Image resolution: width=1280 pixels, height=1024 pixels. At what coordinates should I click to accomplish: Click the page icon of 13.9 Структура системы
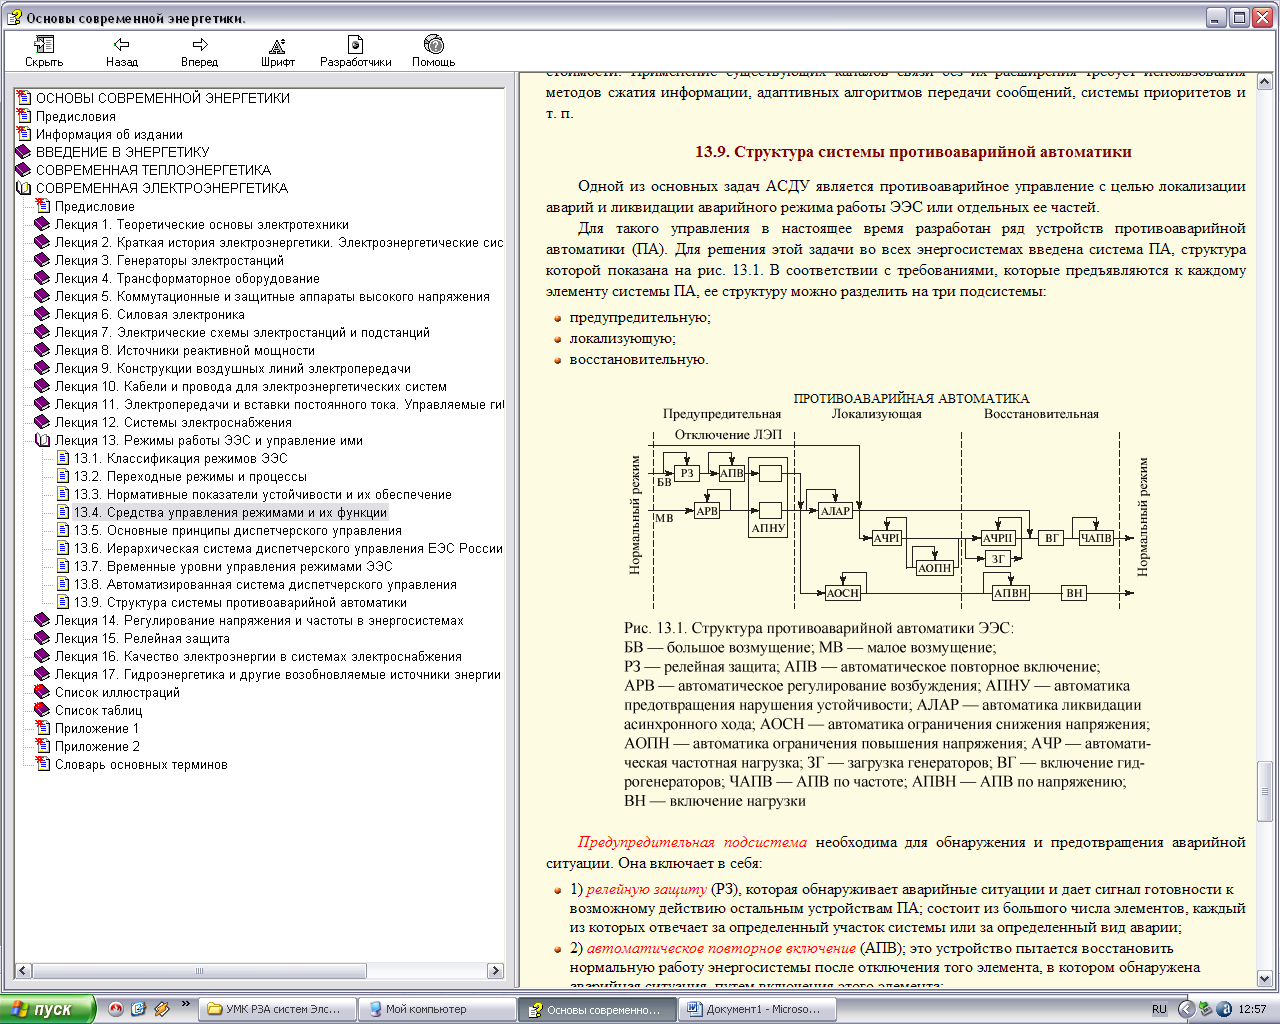(62, 602)
